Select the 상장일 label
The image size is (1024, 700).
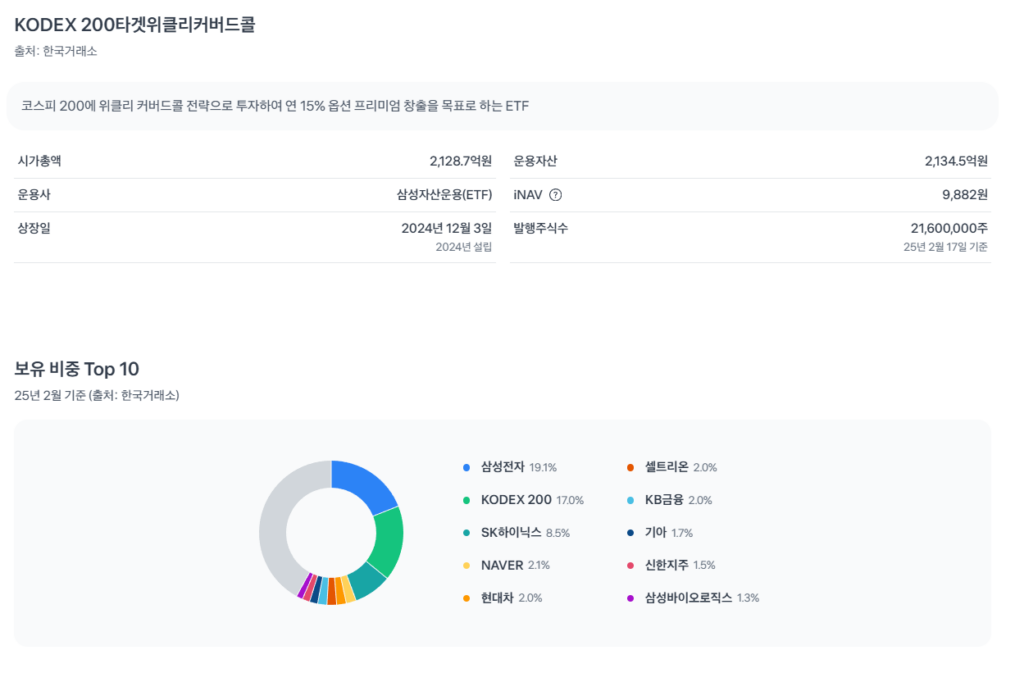34,229
